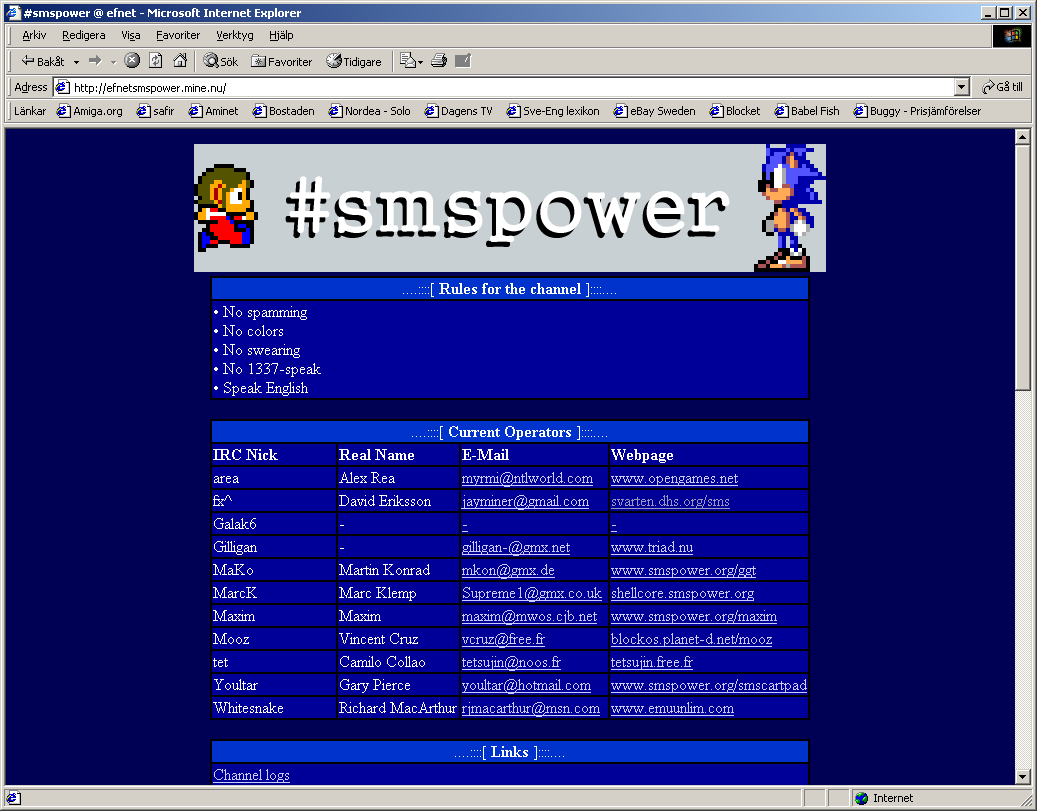Screen dimensions: 1037x811
Task: Open the blockos.planet-d.net/mooz link
Action: pos(691,640)
